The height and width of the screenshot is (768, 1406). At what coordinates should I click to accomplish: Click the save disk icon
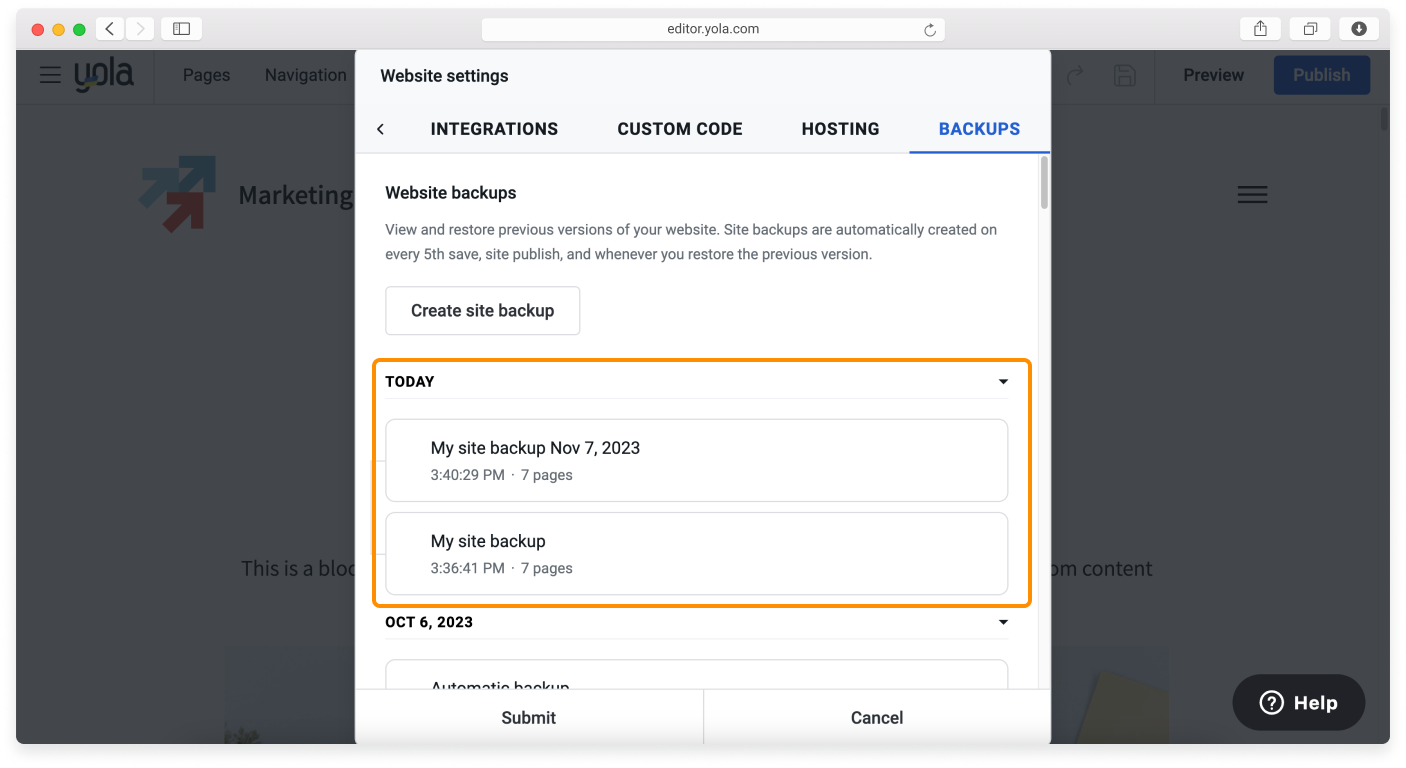click(1125, 75)
